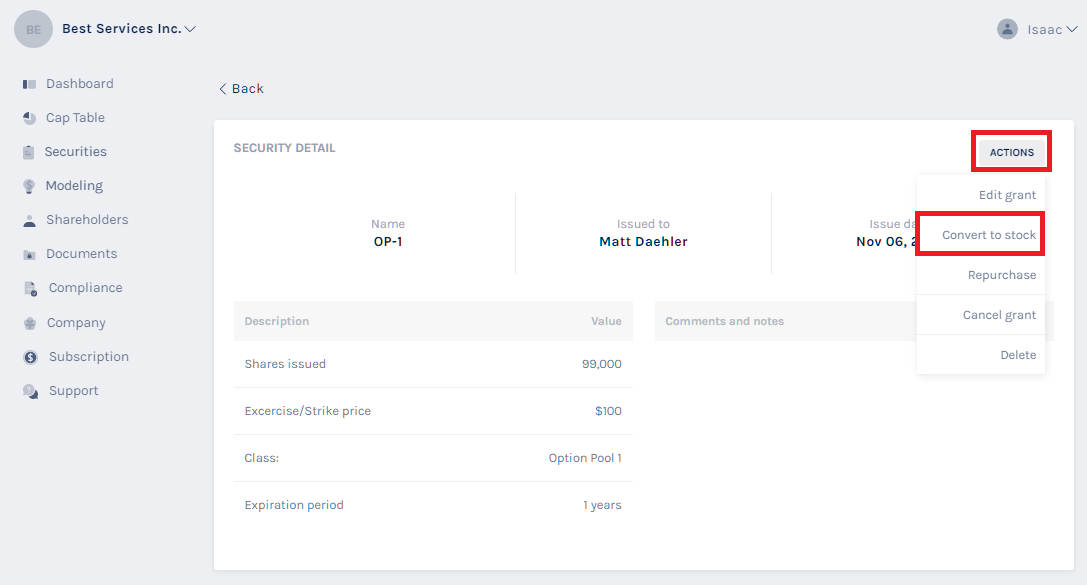Click the Shareholders person icon
Screen dimensions: 1087x585
click(x=30, y=220)
